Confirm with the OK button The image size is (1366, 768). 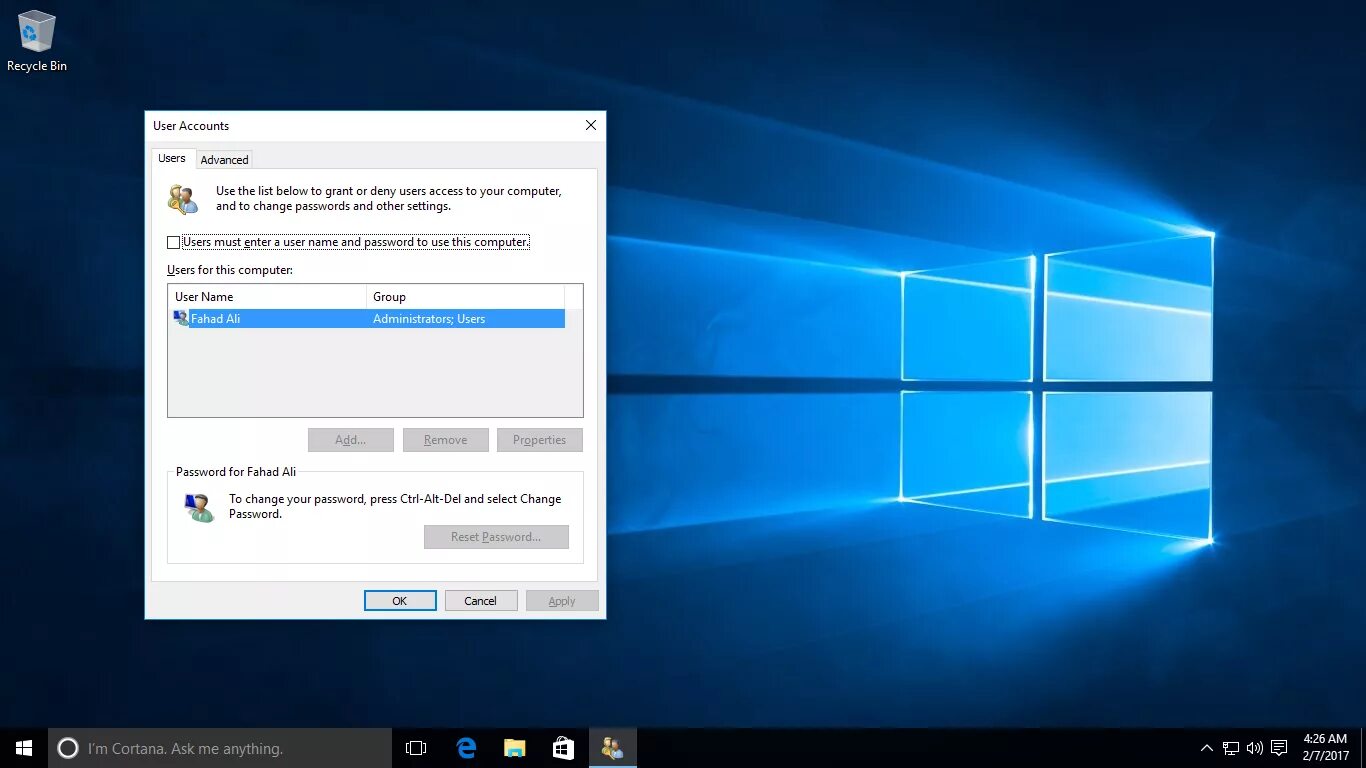coord(400,601)
